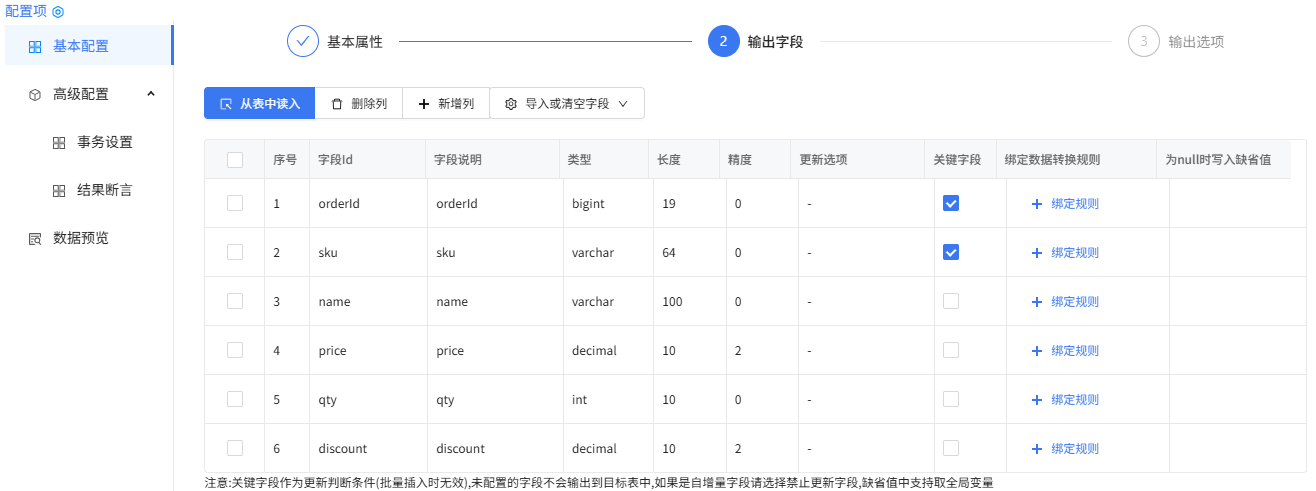
Task: Click the plus icon on 新增列
Action: pos(424,104)
